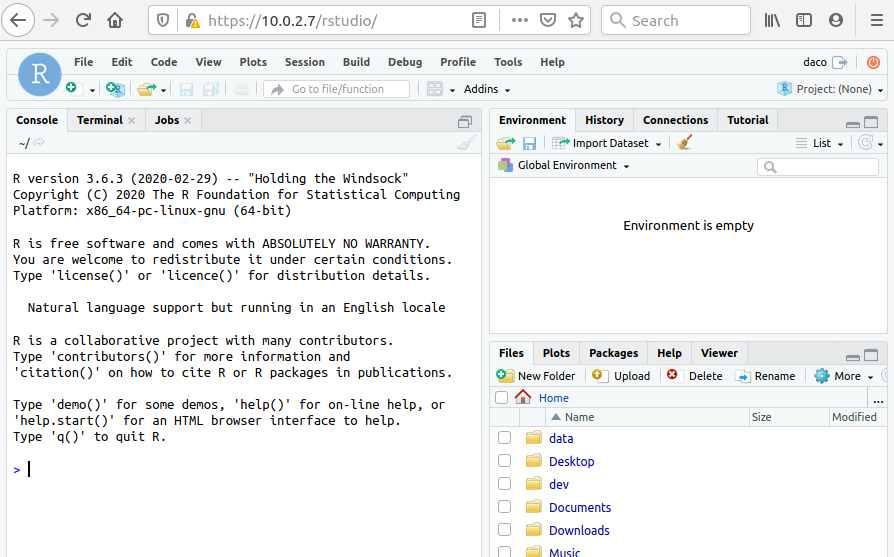Viewport: 894px width, 557px height.
Task: Click the Upload button
Action: coord(621,376)
